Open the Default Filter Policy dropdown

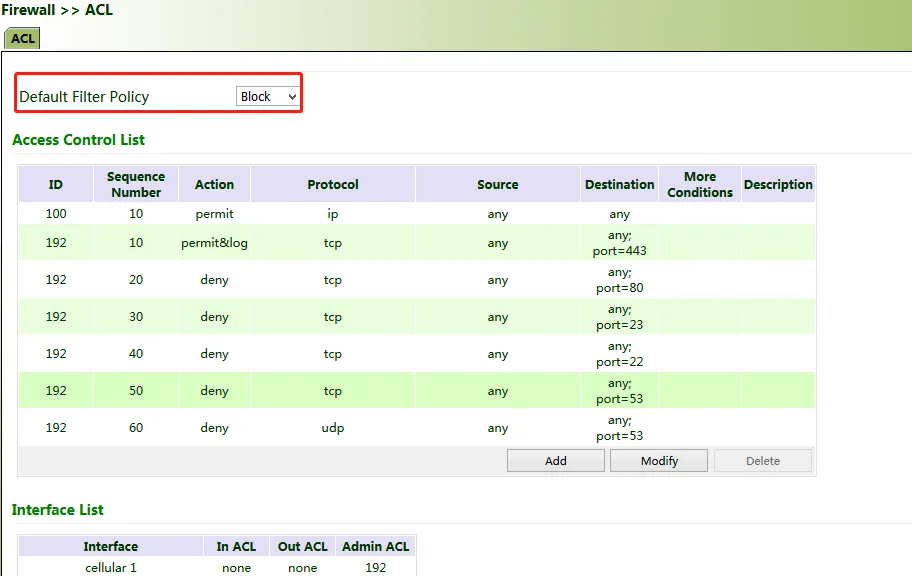coord(268,97)
